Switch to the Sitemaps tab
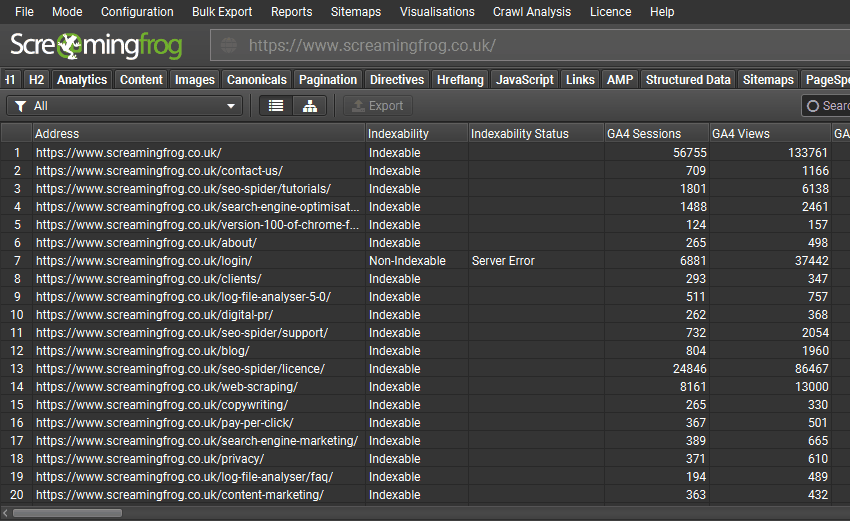The width and height of the screenshot is (850, 521). (768, 80)
